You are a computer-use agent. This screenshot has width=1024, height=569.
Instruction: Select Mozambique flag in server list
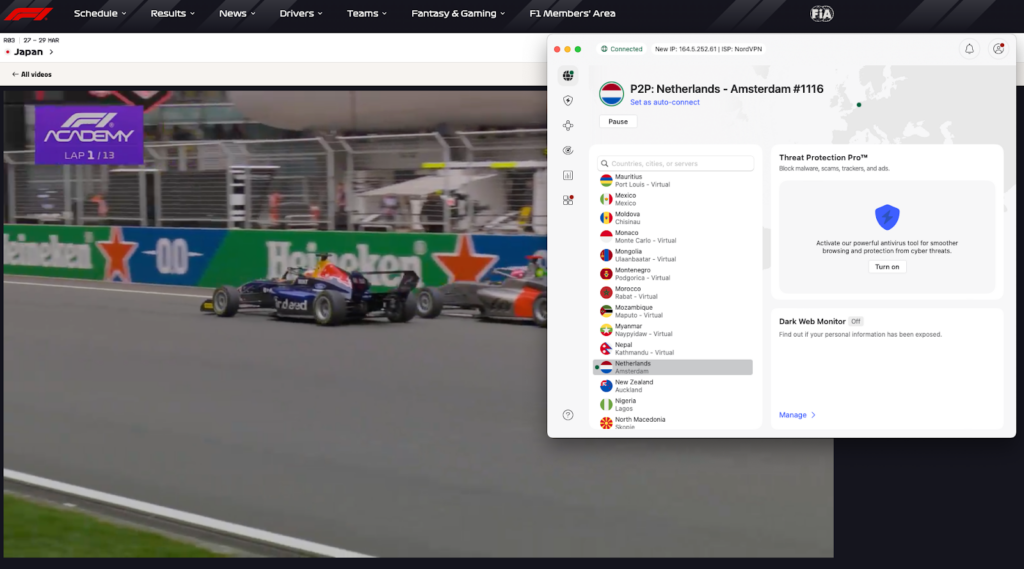(x=606, y=311)
